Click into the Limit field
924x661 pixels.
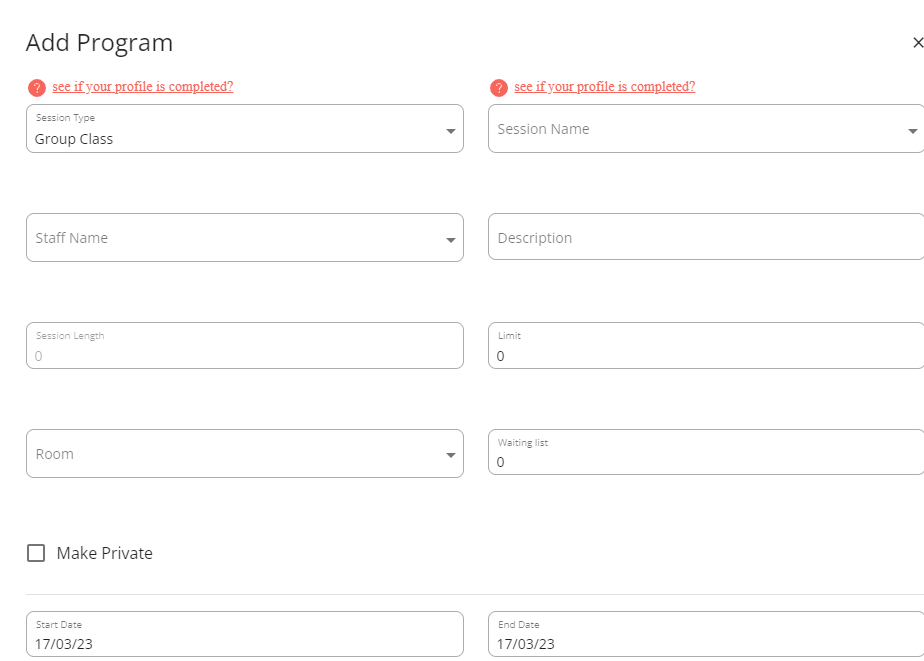(706, 345)
